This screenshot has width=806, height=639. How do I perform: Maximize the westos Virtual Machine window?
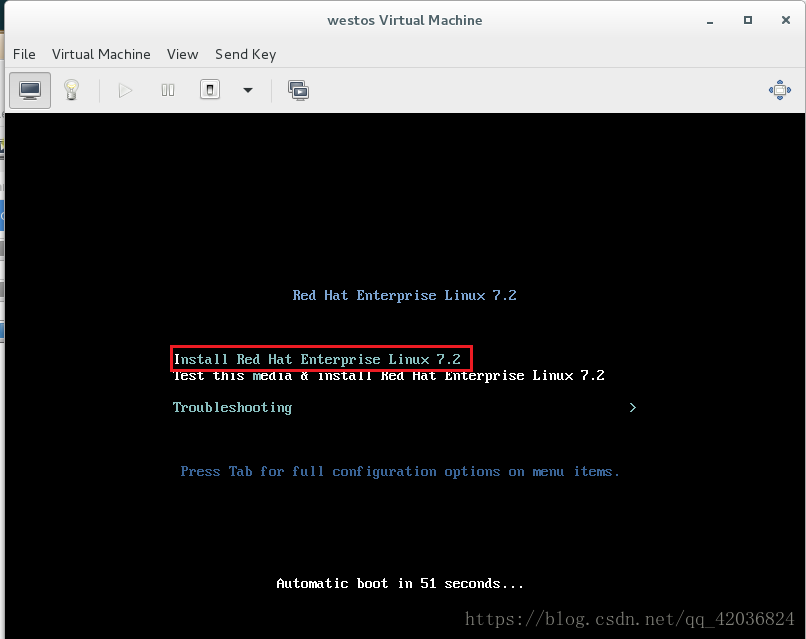click(748, 20)
